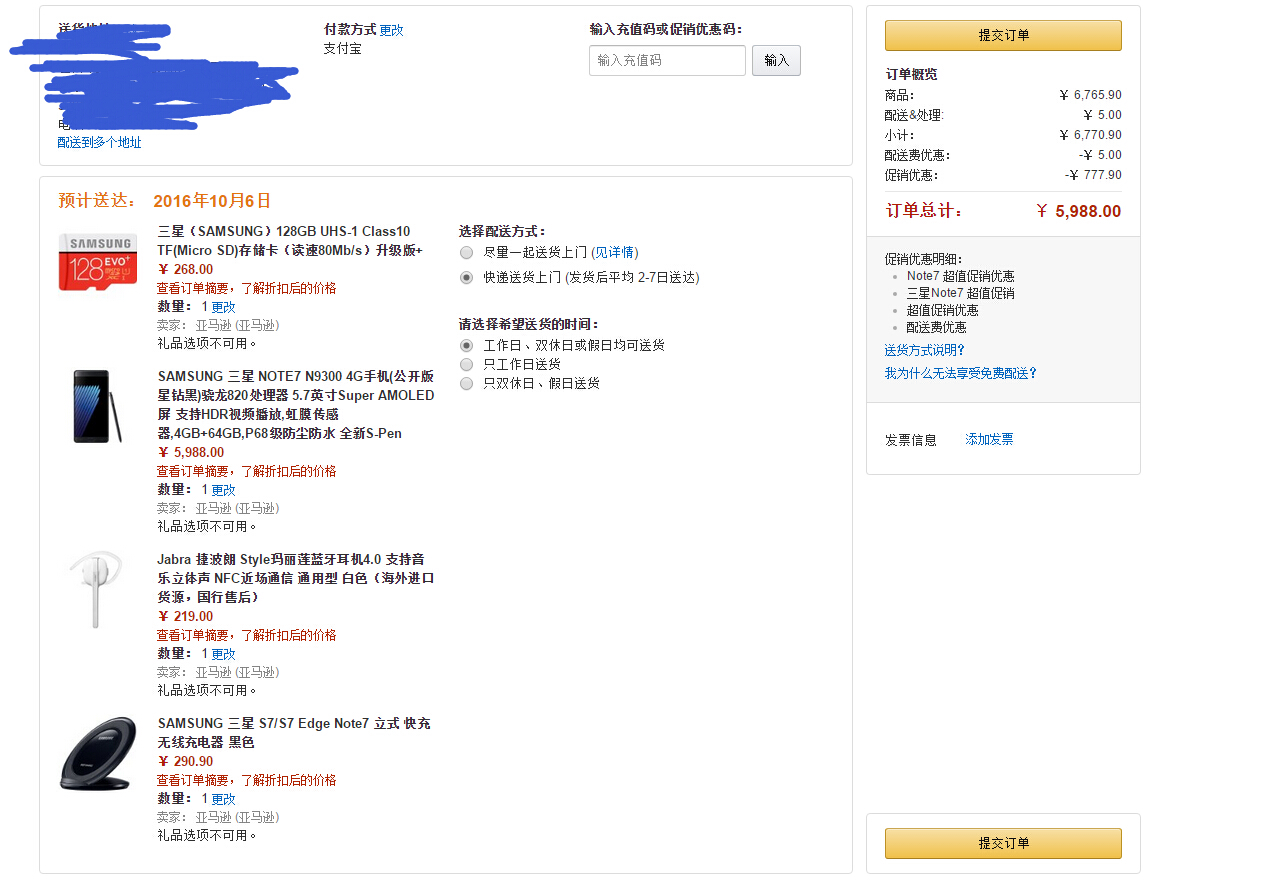1273x884 pixels.
Task: Click the Jabra Bluetooth headset image
Action: coord(96,589)
